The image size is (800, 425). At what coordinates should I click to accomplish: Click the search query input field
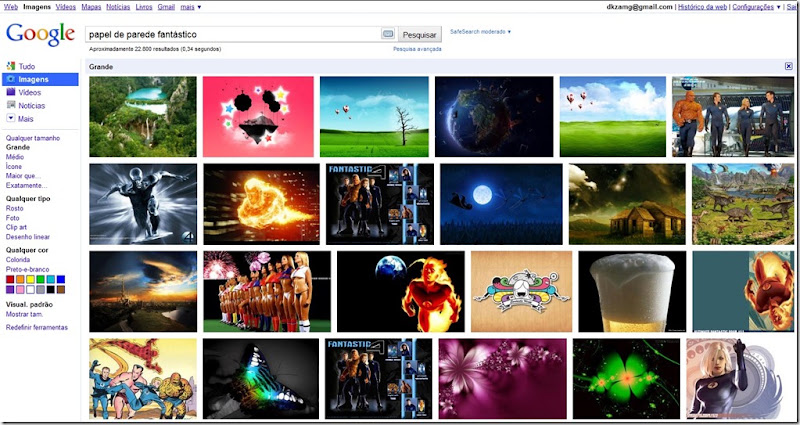point(233,34)
